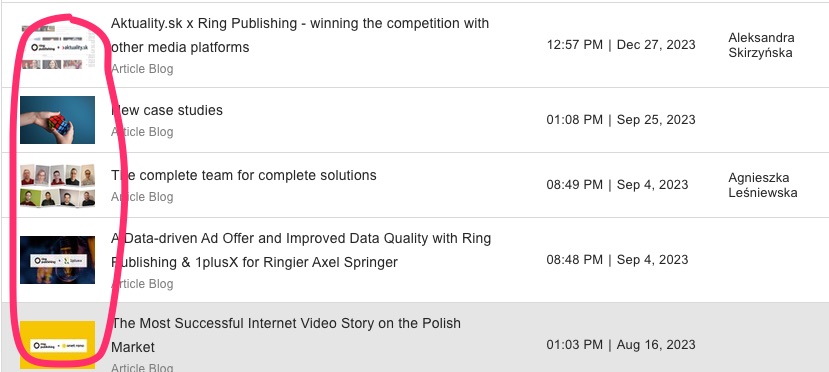Select the team portraits collage thumbnail
Image resolution: width=829 pixels, height=372 pixels.
tap(58, 185)
